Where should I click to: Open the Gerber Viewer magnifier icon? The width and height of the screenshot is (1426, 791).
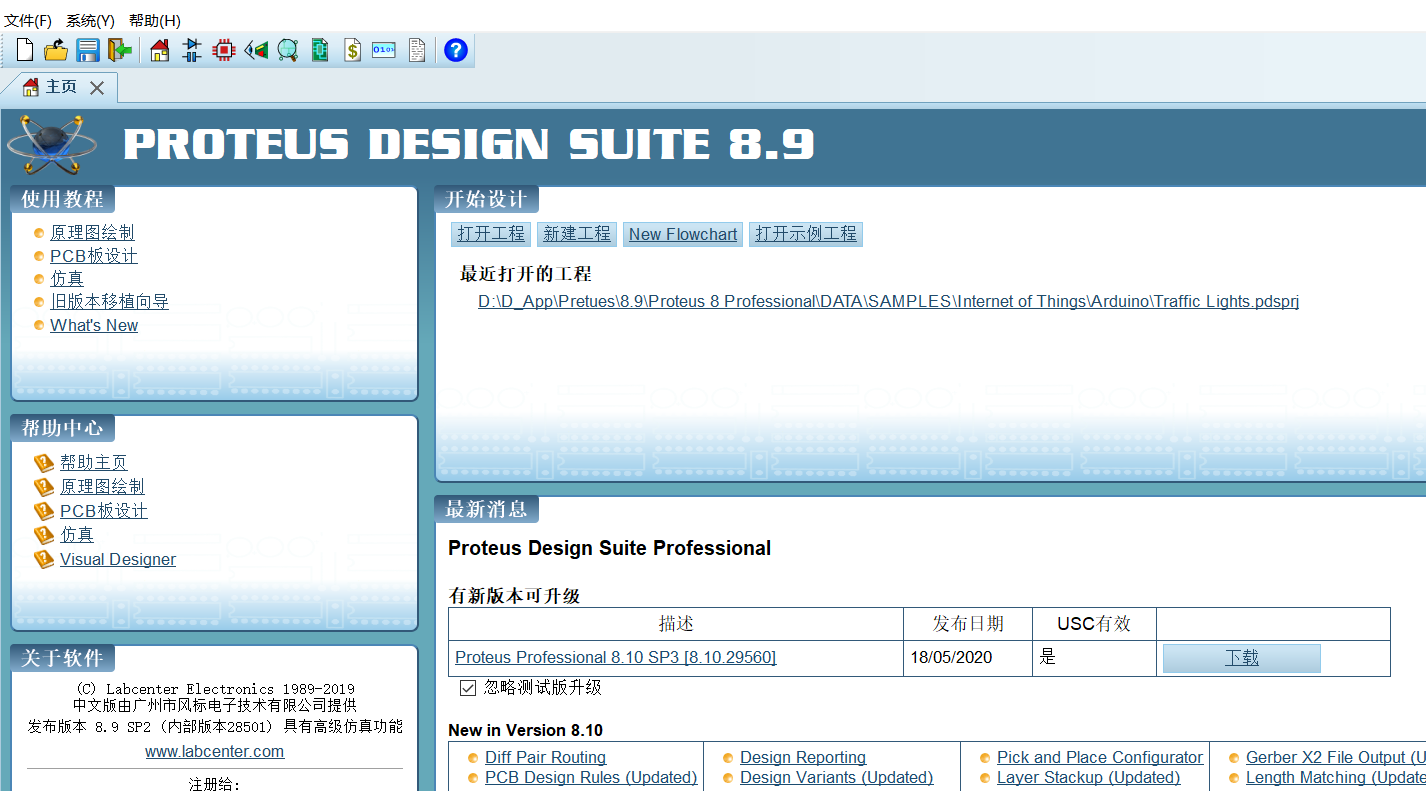(288, 50)
